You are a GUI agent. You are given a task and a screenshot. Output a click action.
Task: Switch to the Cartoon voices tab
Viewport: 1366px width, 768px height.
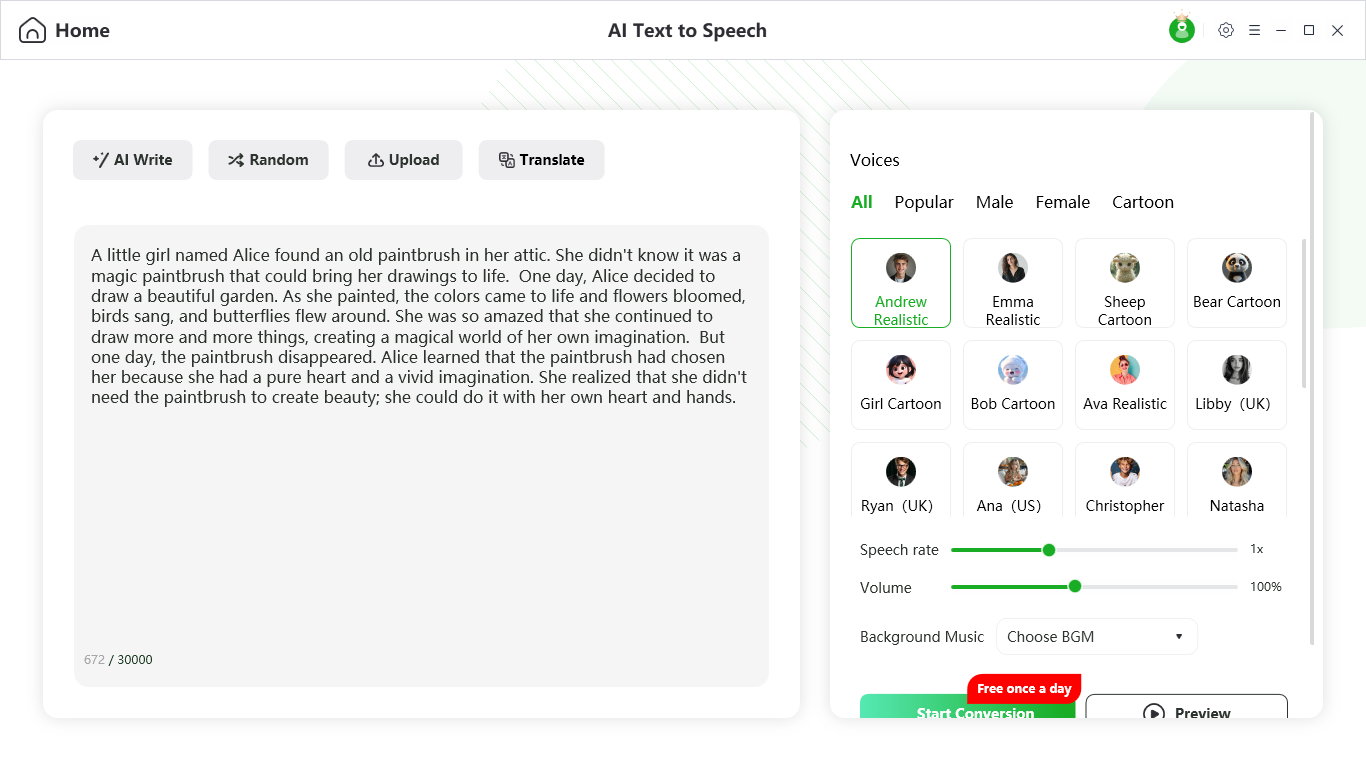[x=1142, y=202]
